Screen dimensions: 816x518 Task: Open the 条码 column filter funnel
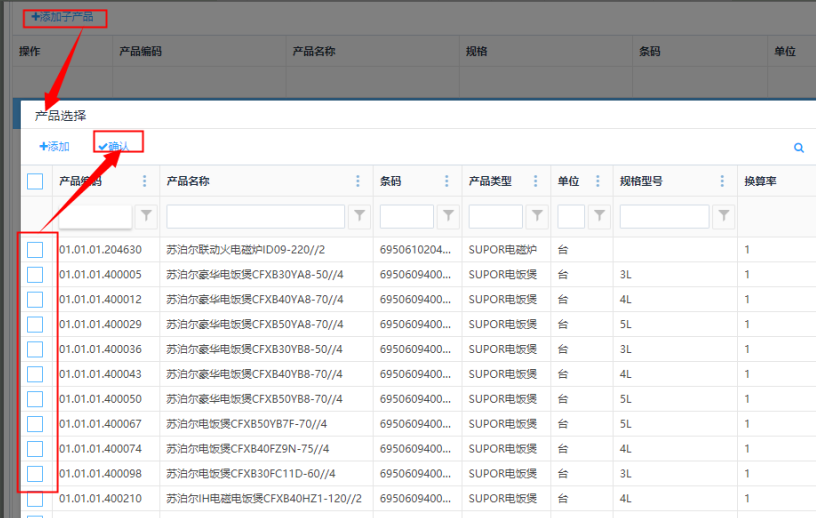pyautogui.click(x=449, y=216)
